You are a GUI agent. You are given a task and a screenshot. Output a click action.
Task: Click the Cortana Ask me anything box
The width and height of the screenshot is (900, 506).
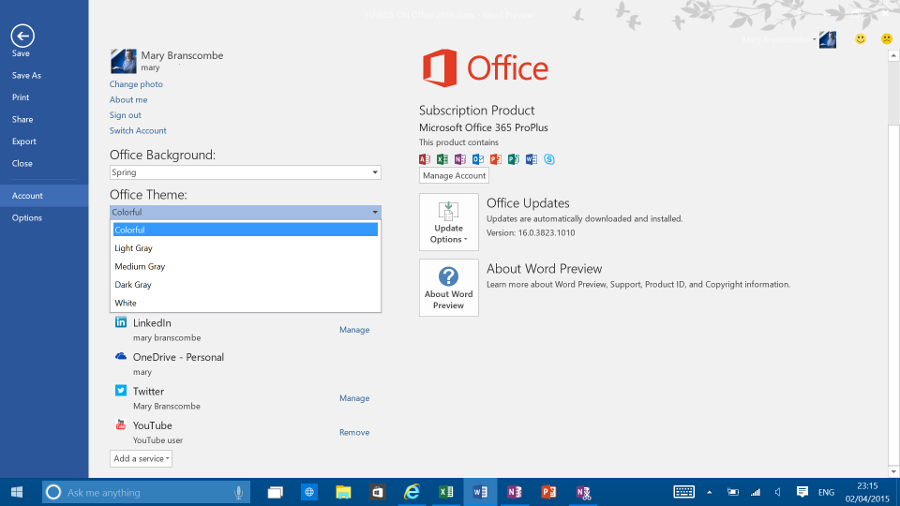[146, 492]
